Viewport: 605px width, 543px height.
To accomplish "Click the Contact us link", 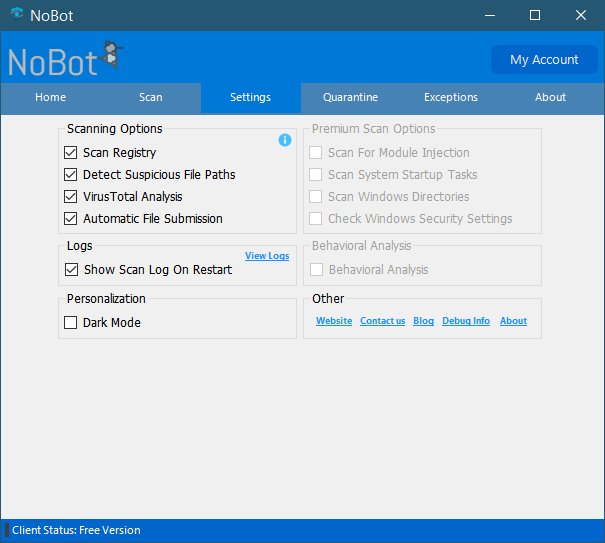I will 383,321.
